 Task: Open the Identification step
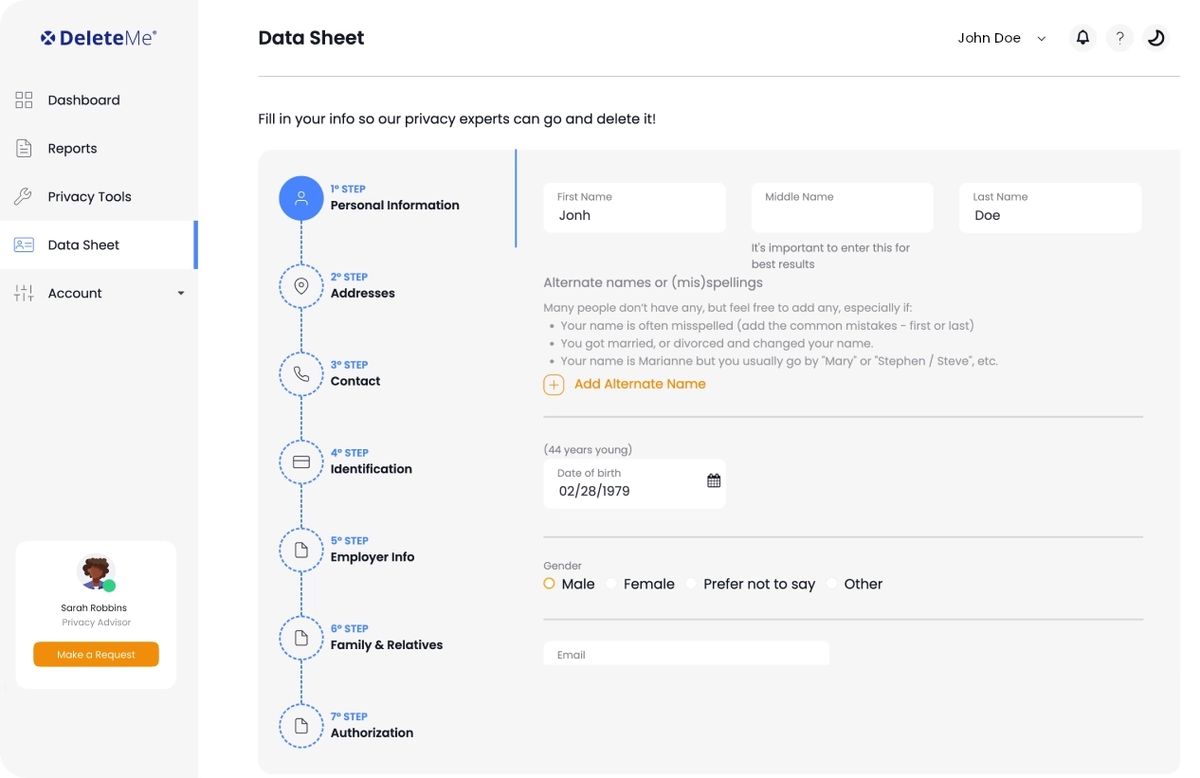tap(301, 461)
